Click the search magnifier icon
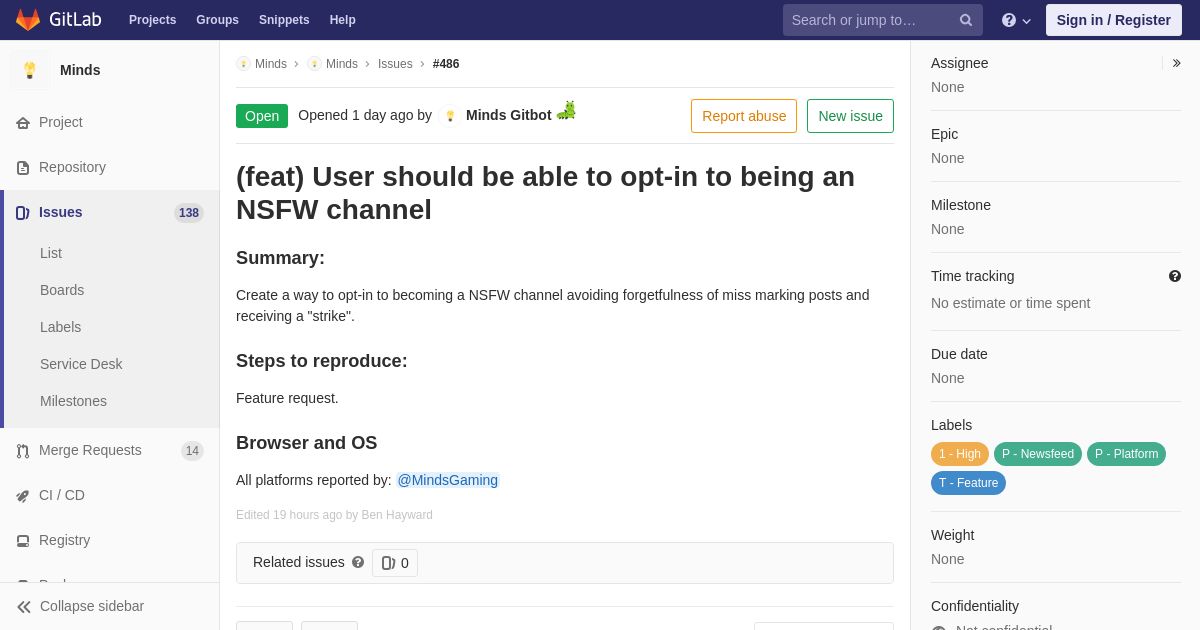The height and width of the screenshot is (630, 1200). tap(966, 20)
